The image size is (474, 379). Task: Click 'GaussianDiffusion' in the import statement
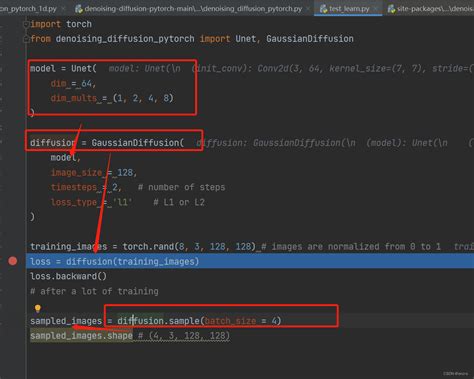tap(310, 39)
